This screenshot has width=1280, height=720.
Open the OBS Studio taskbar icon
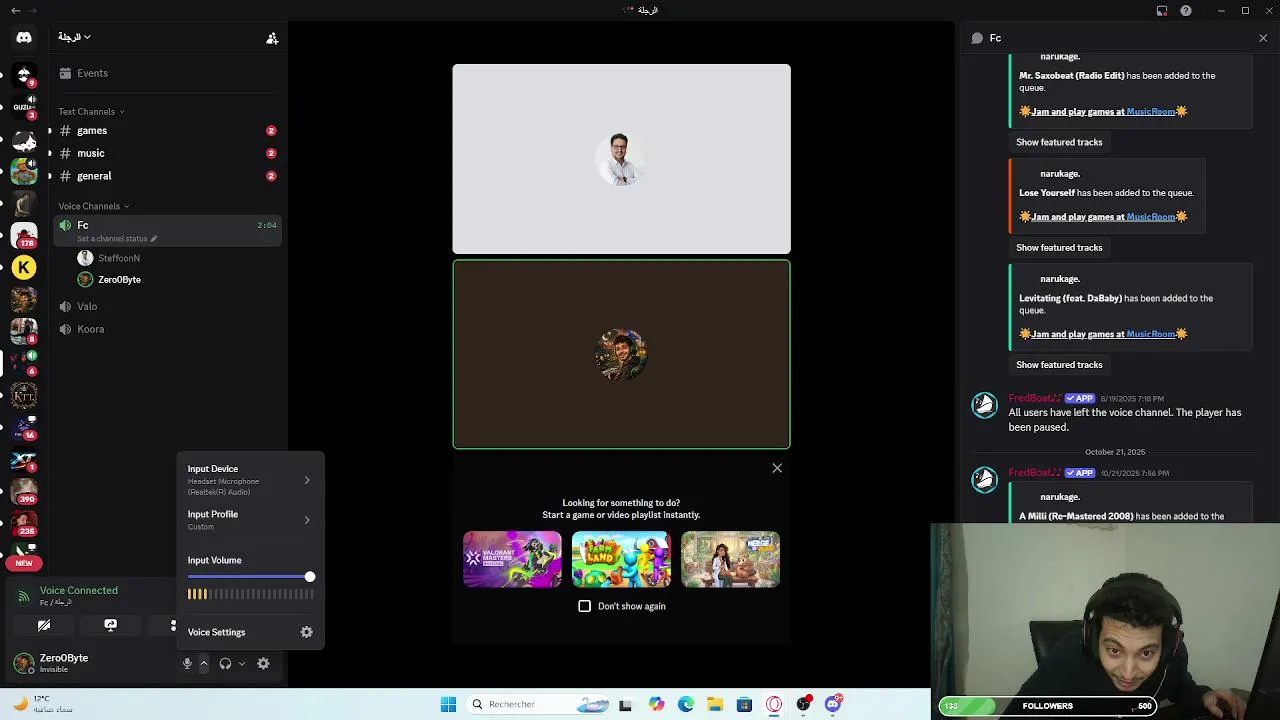804,704
